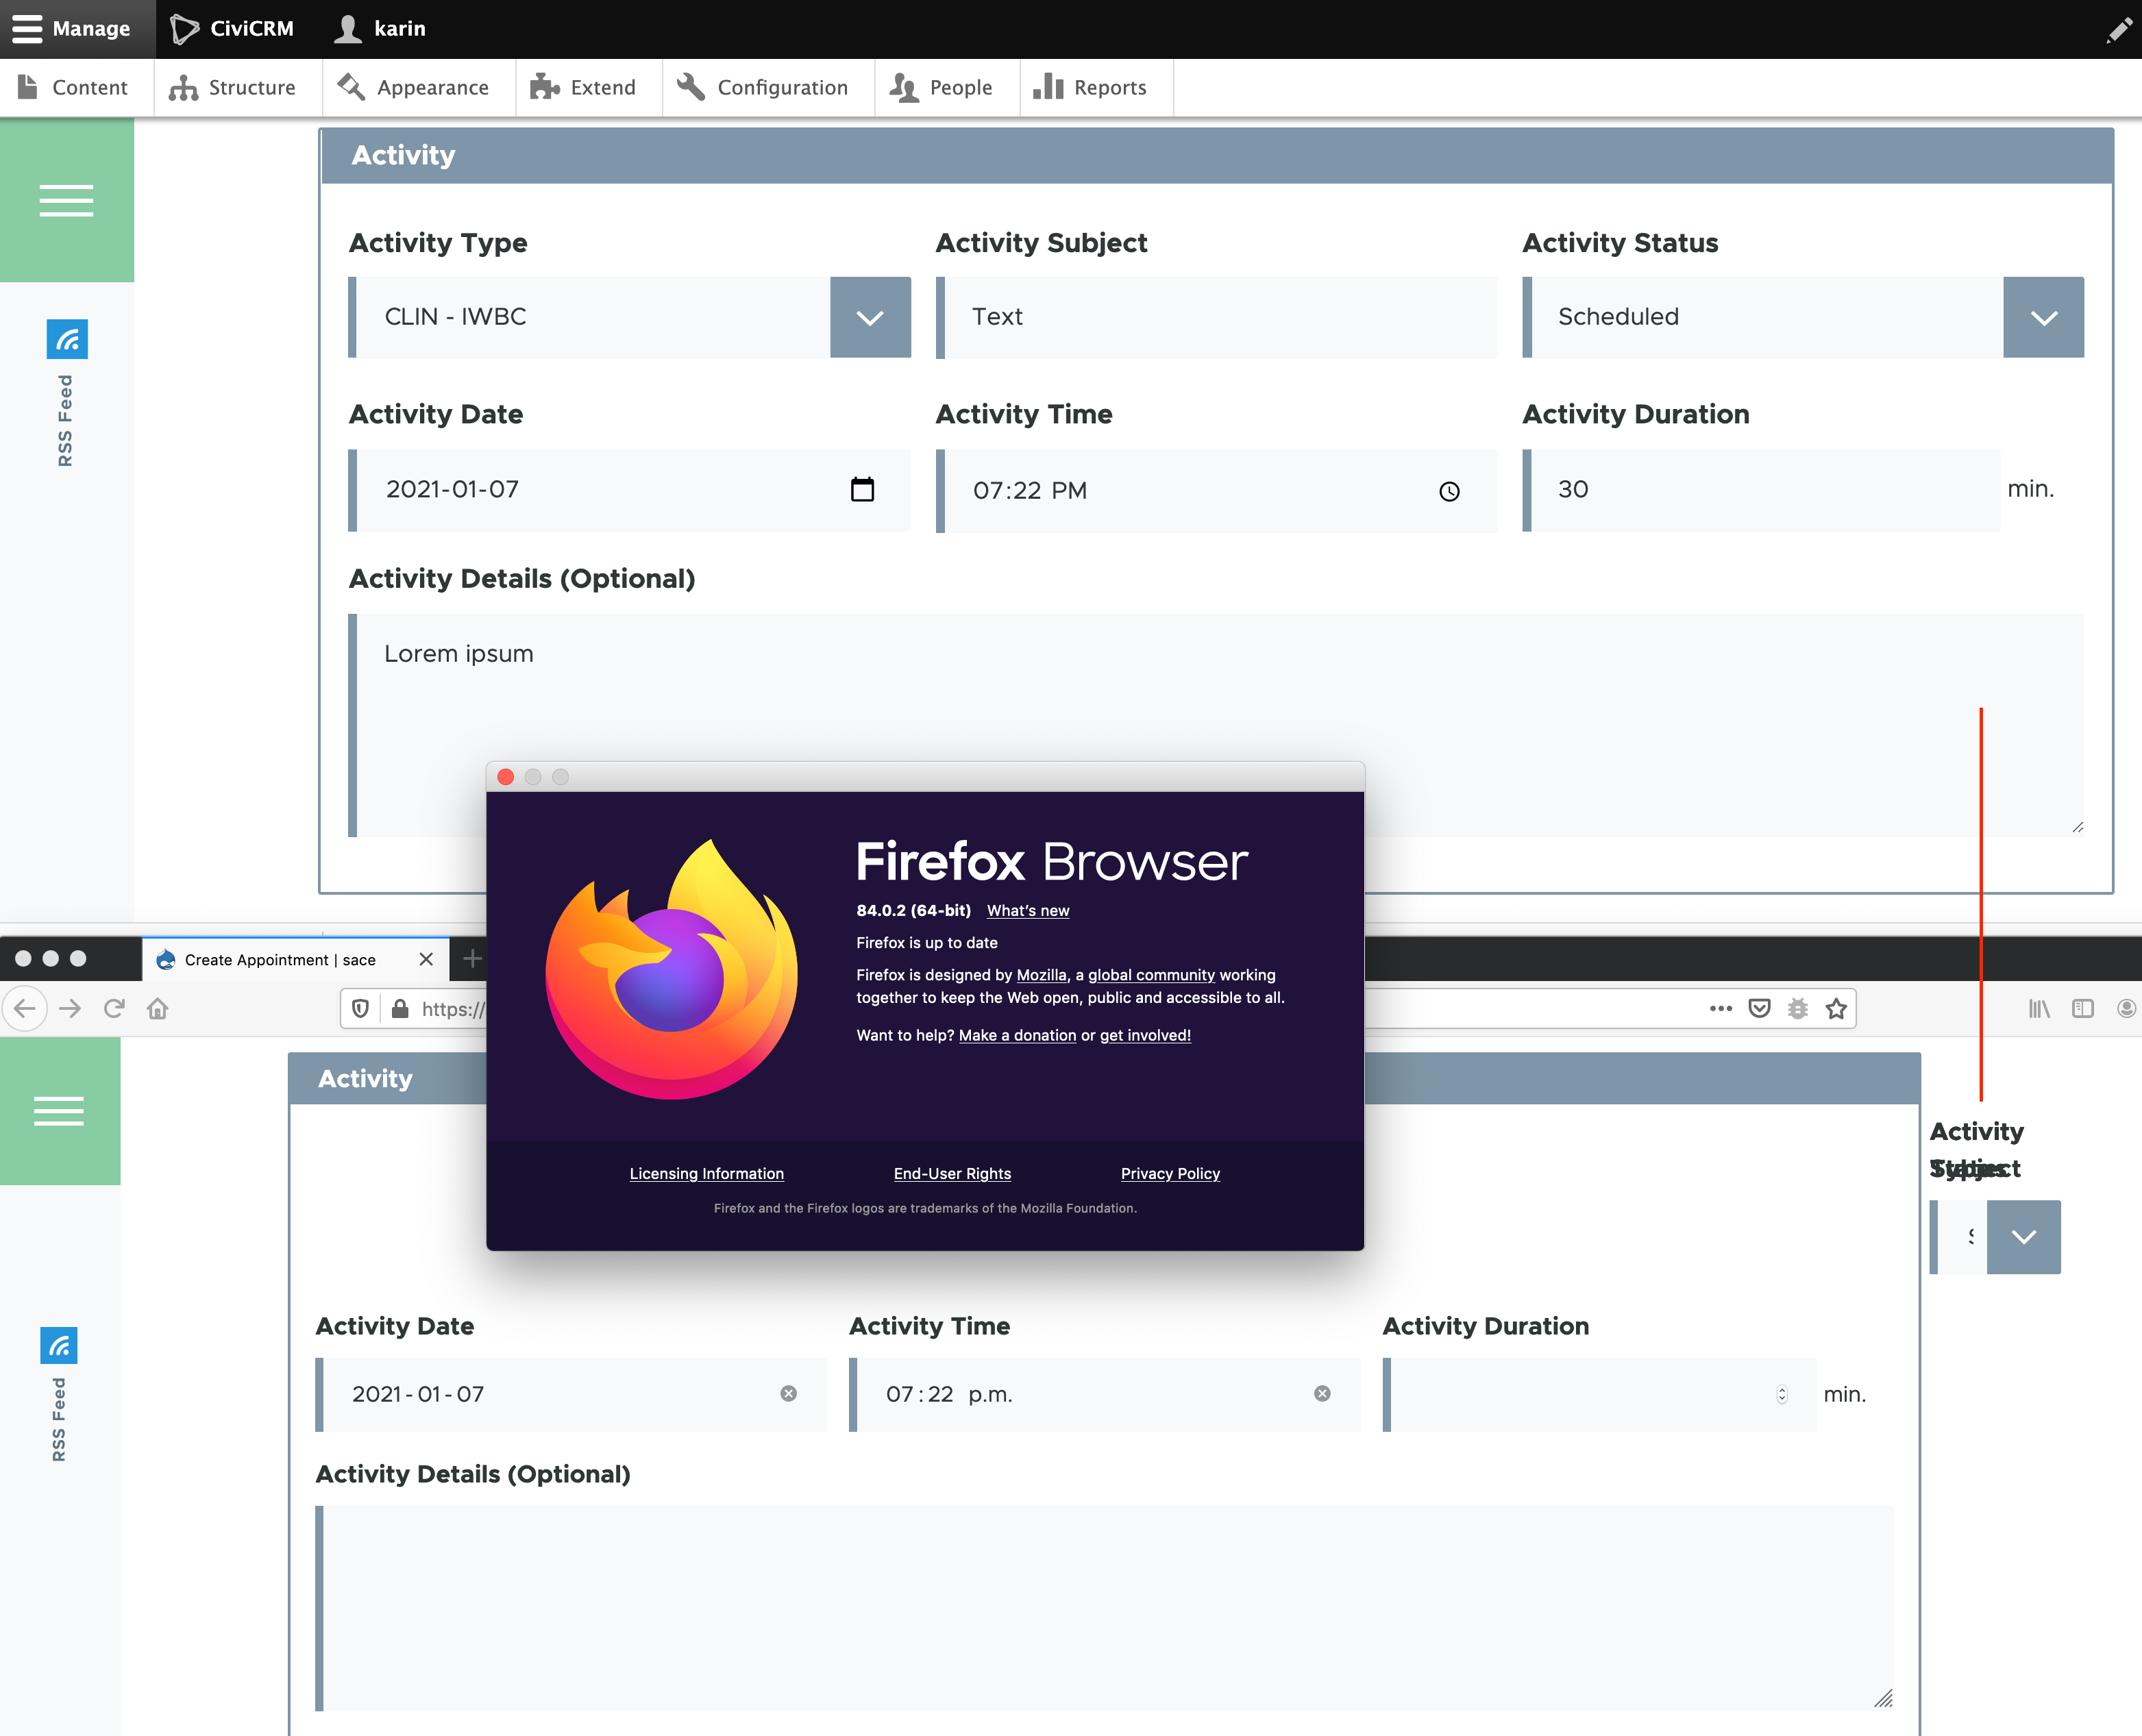Open the Content admin menu
2142x1736 pixels.
[x=75, y=88]
